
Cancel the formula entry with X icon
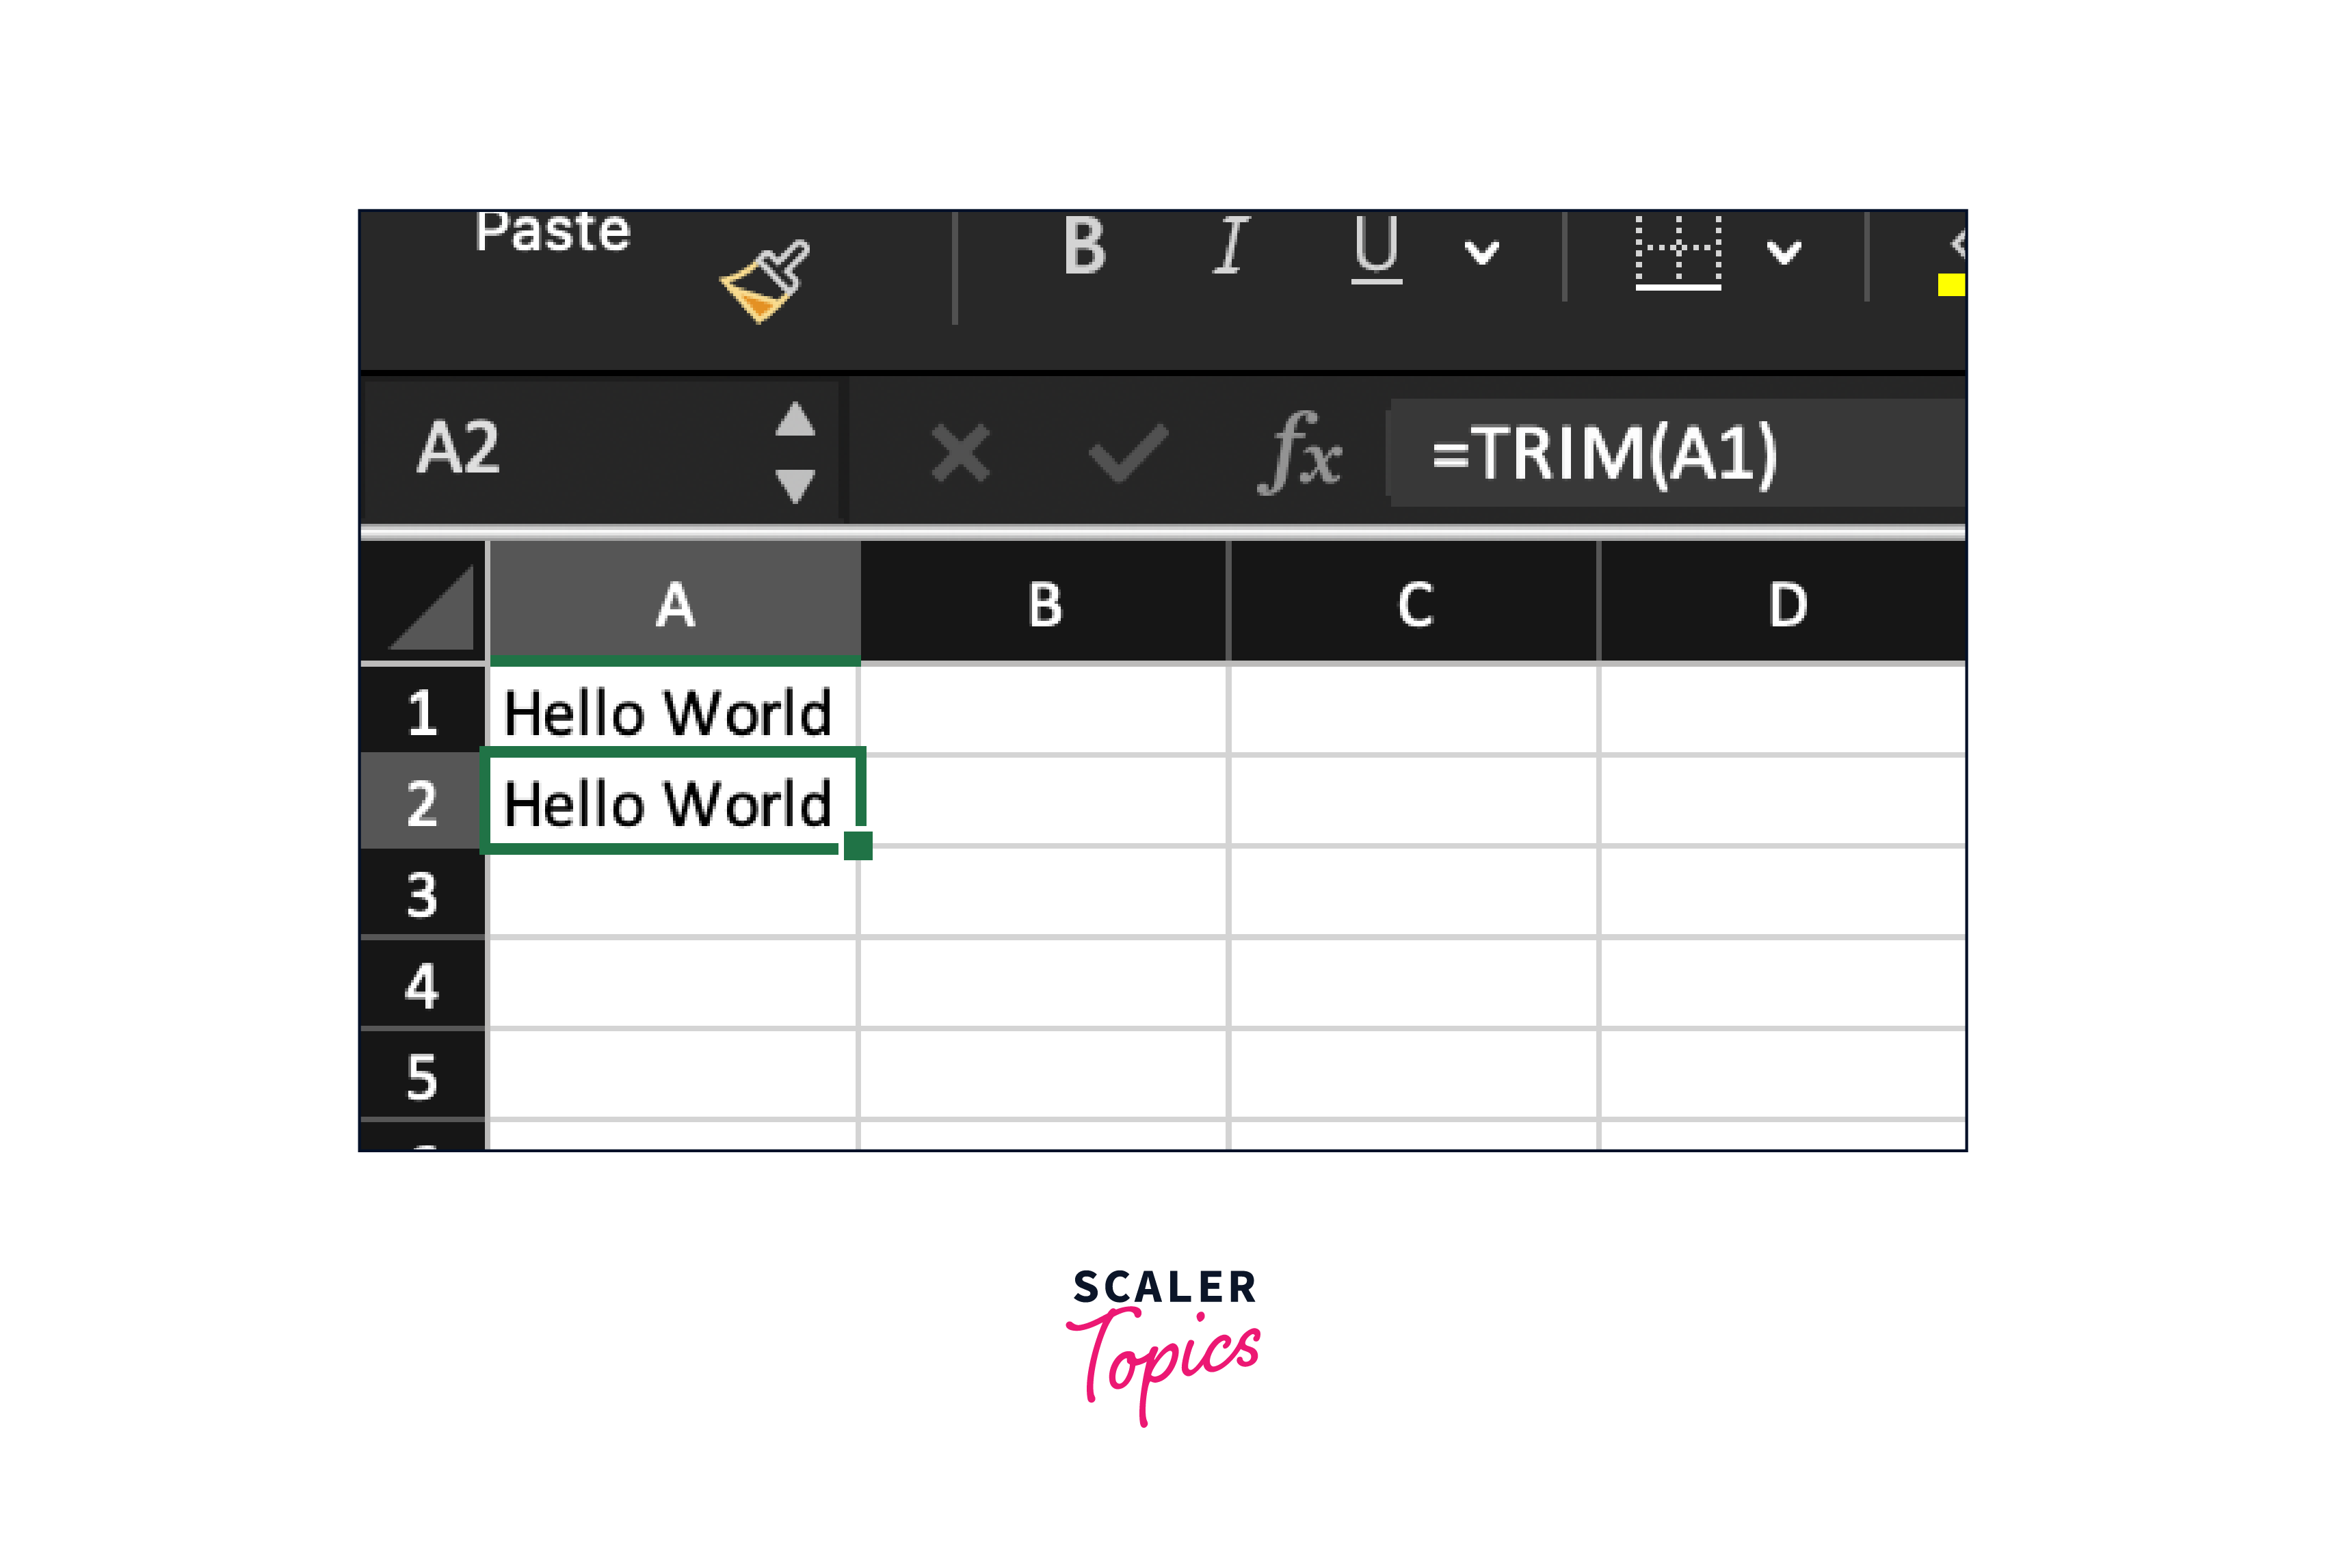coord(959,454)
